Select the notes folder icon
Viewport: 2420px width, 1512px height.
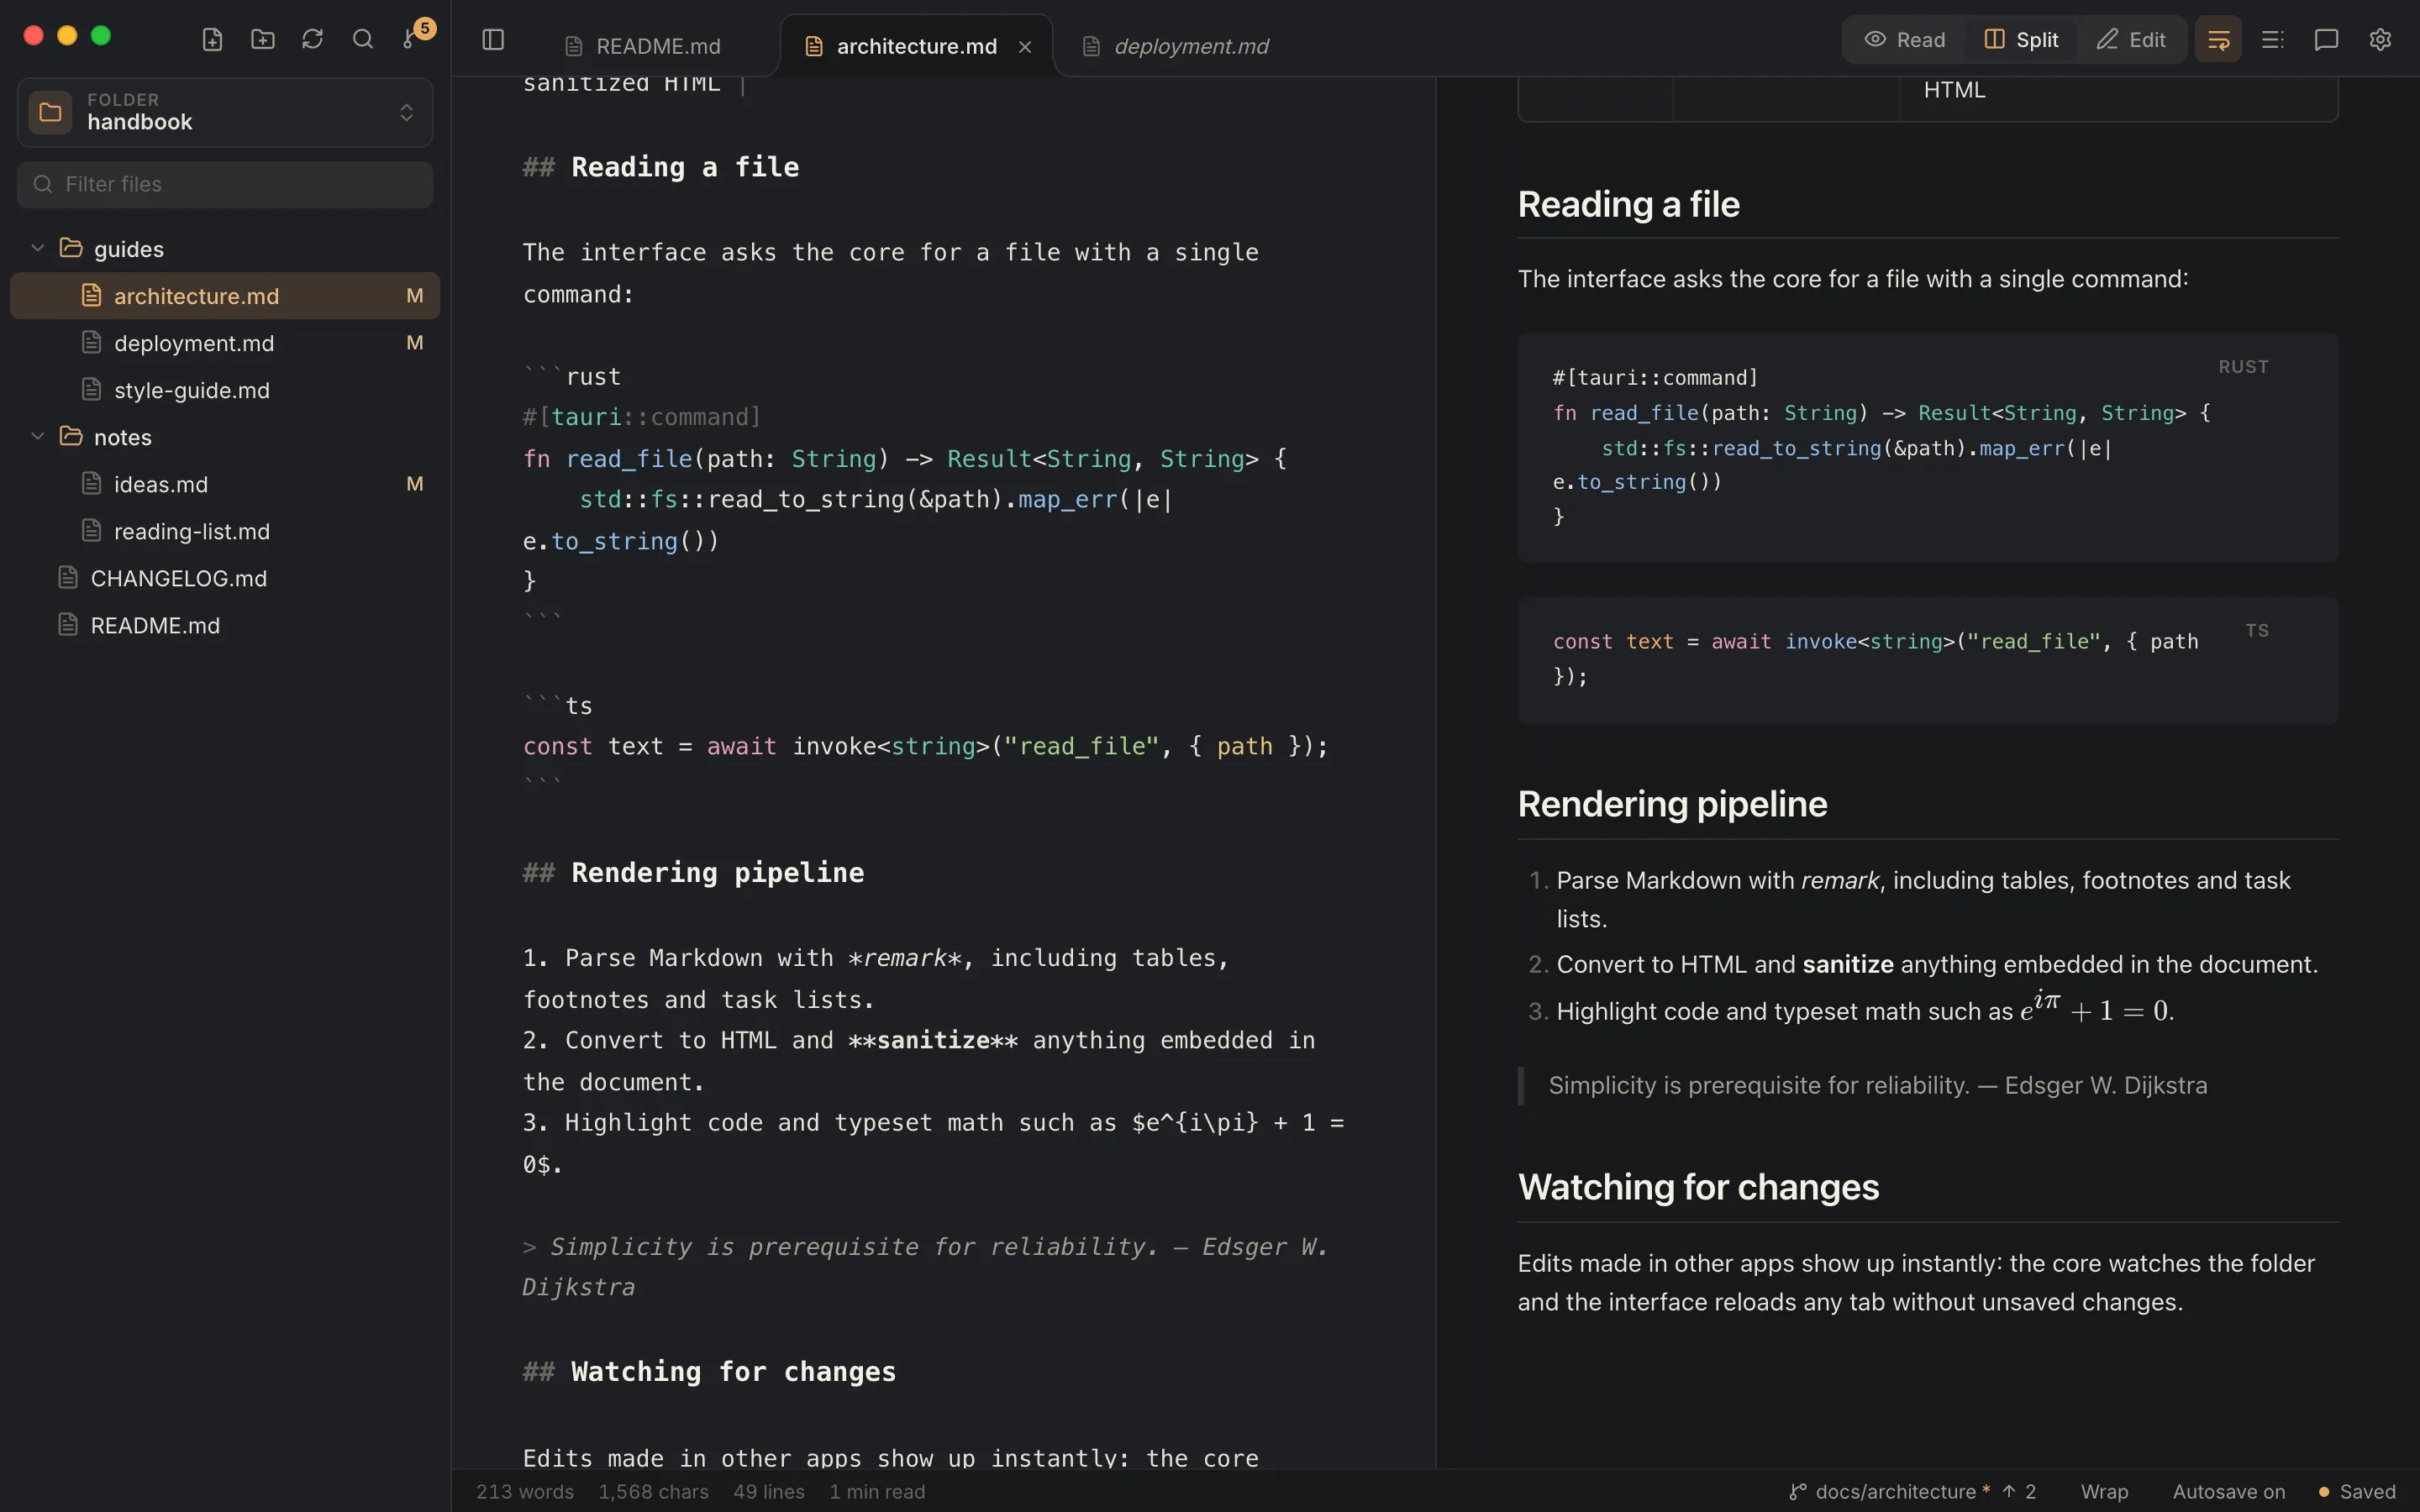[x=71, y=436]
